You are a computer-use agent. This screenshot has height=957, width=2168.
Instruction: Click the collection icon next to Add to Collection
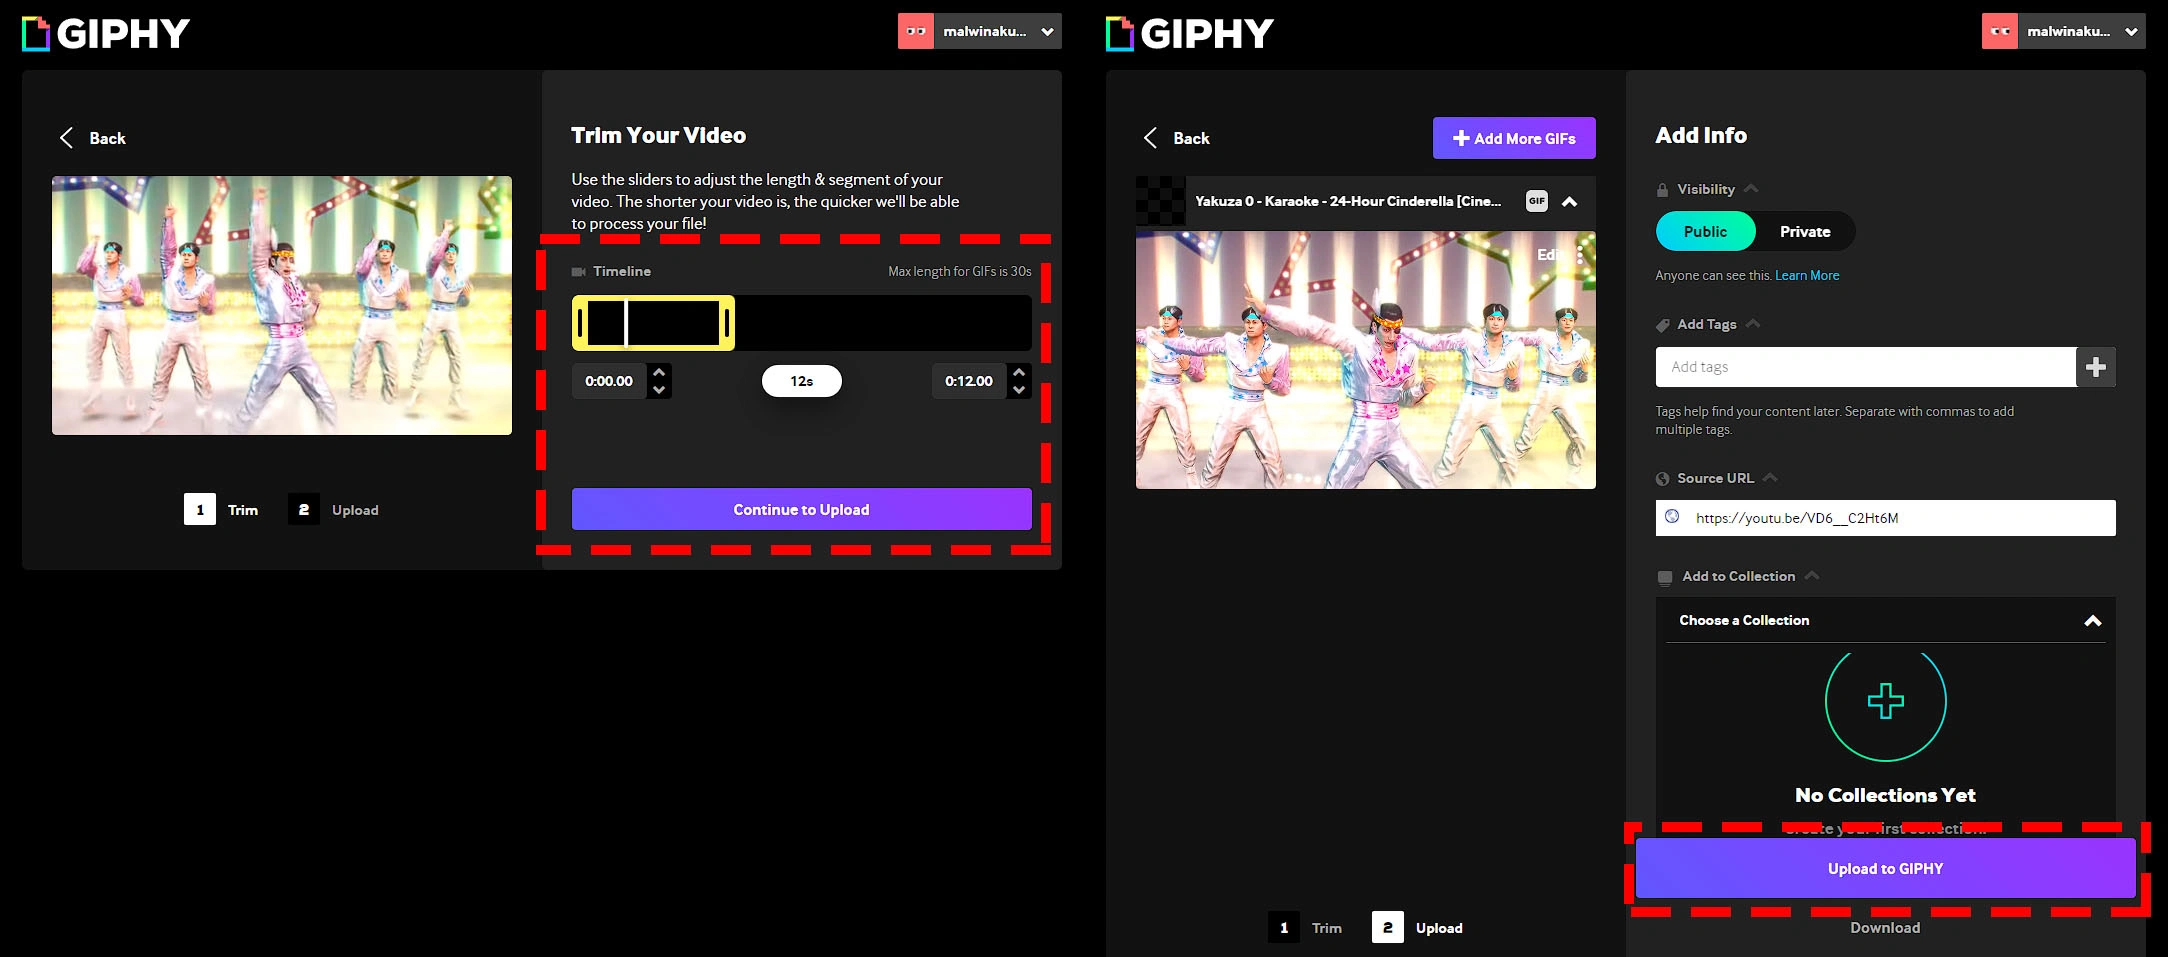[x=1665, y=577]
